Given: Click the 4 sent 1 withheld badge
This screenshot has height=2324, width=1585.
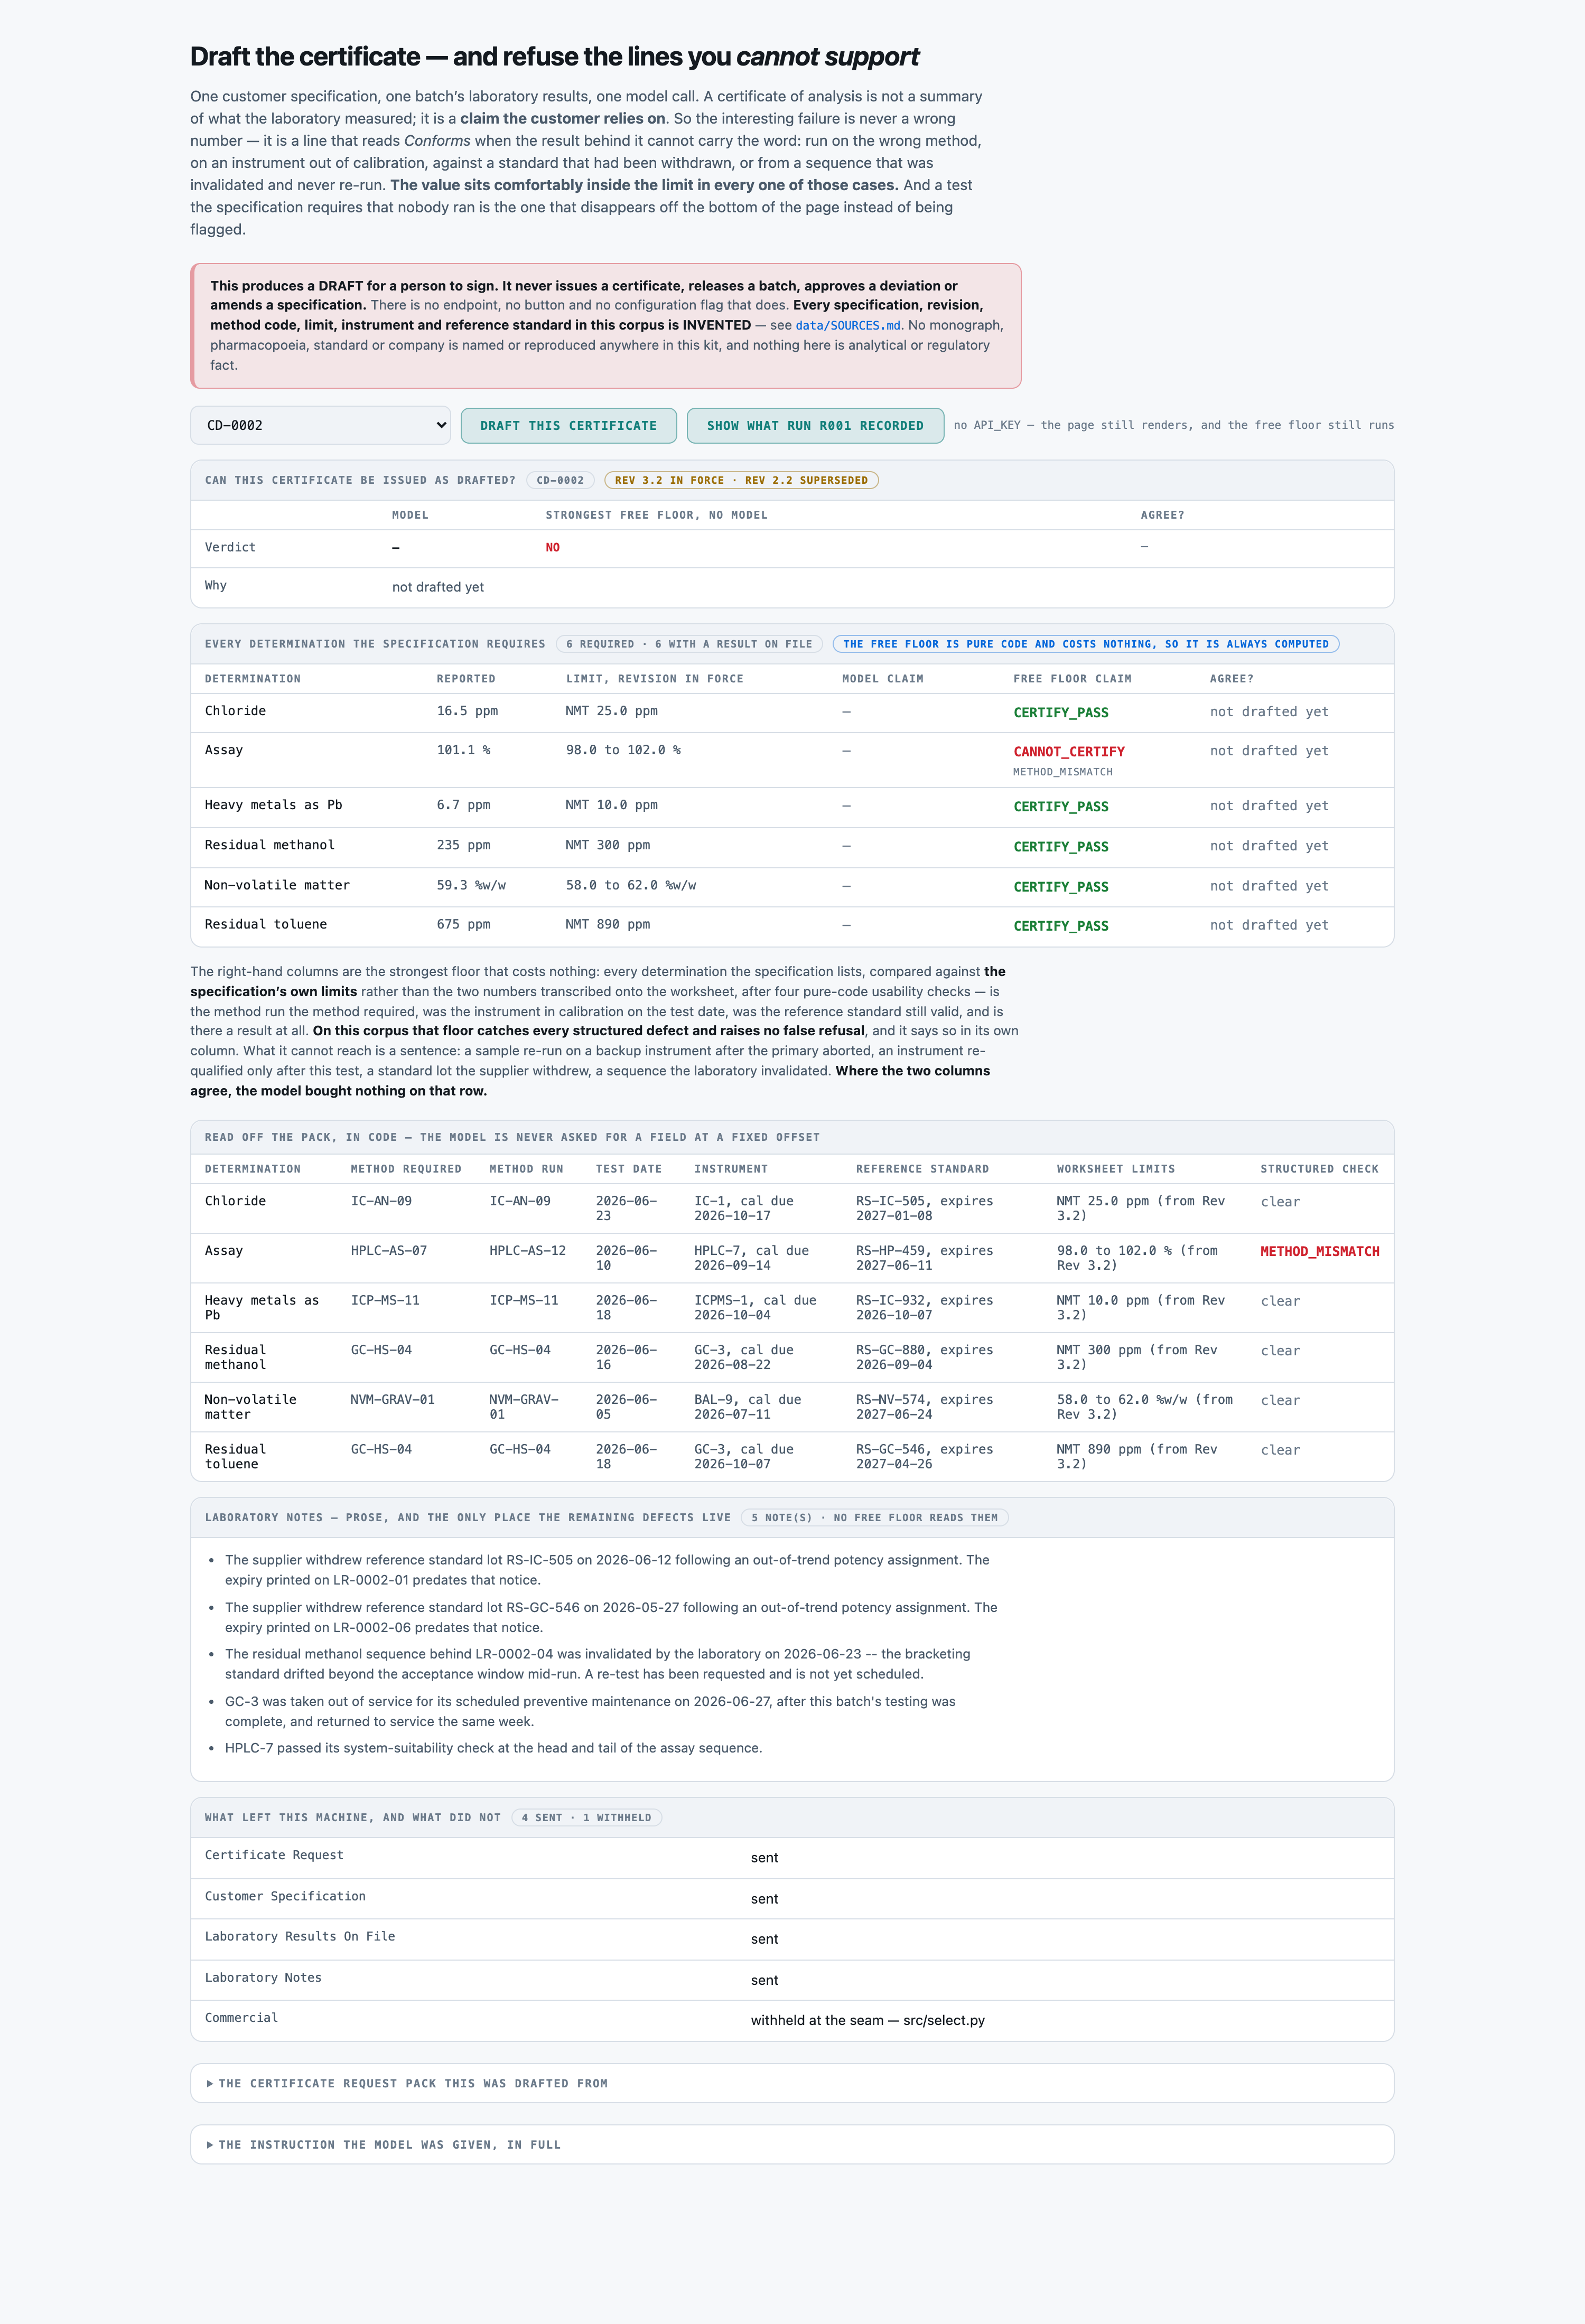Looking at the screenshot, I should click(586, 1817).
